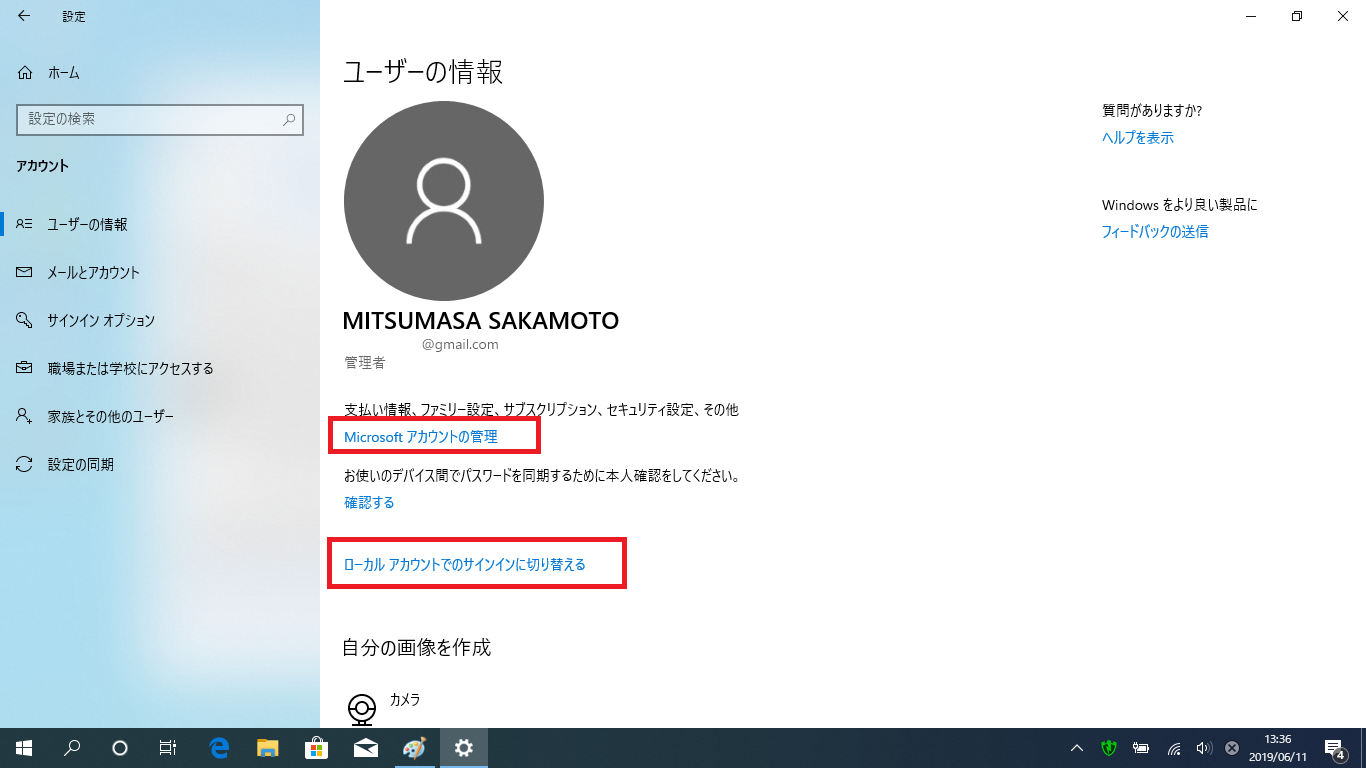Click the フィードバックの送信 link

coord(1155,232)
